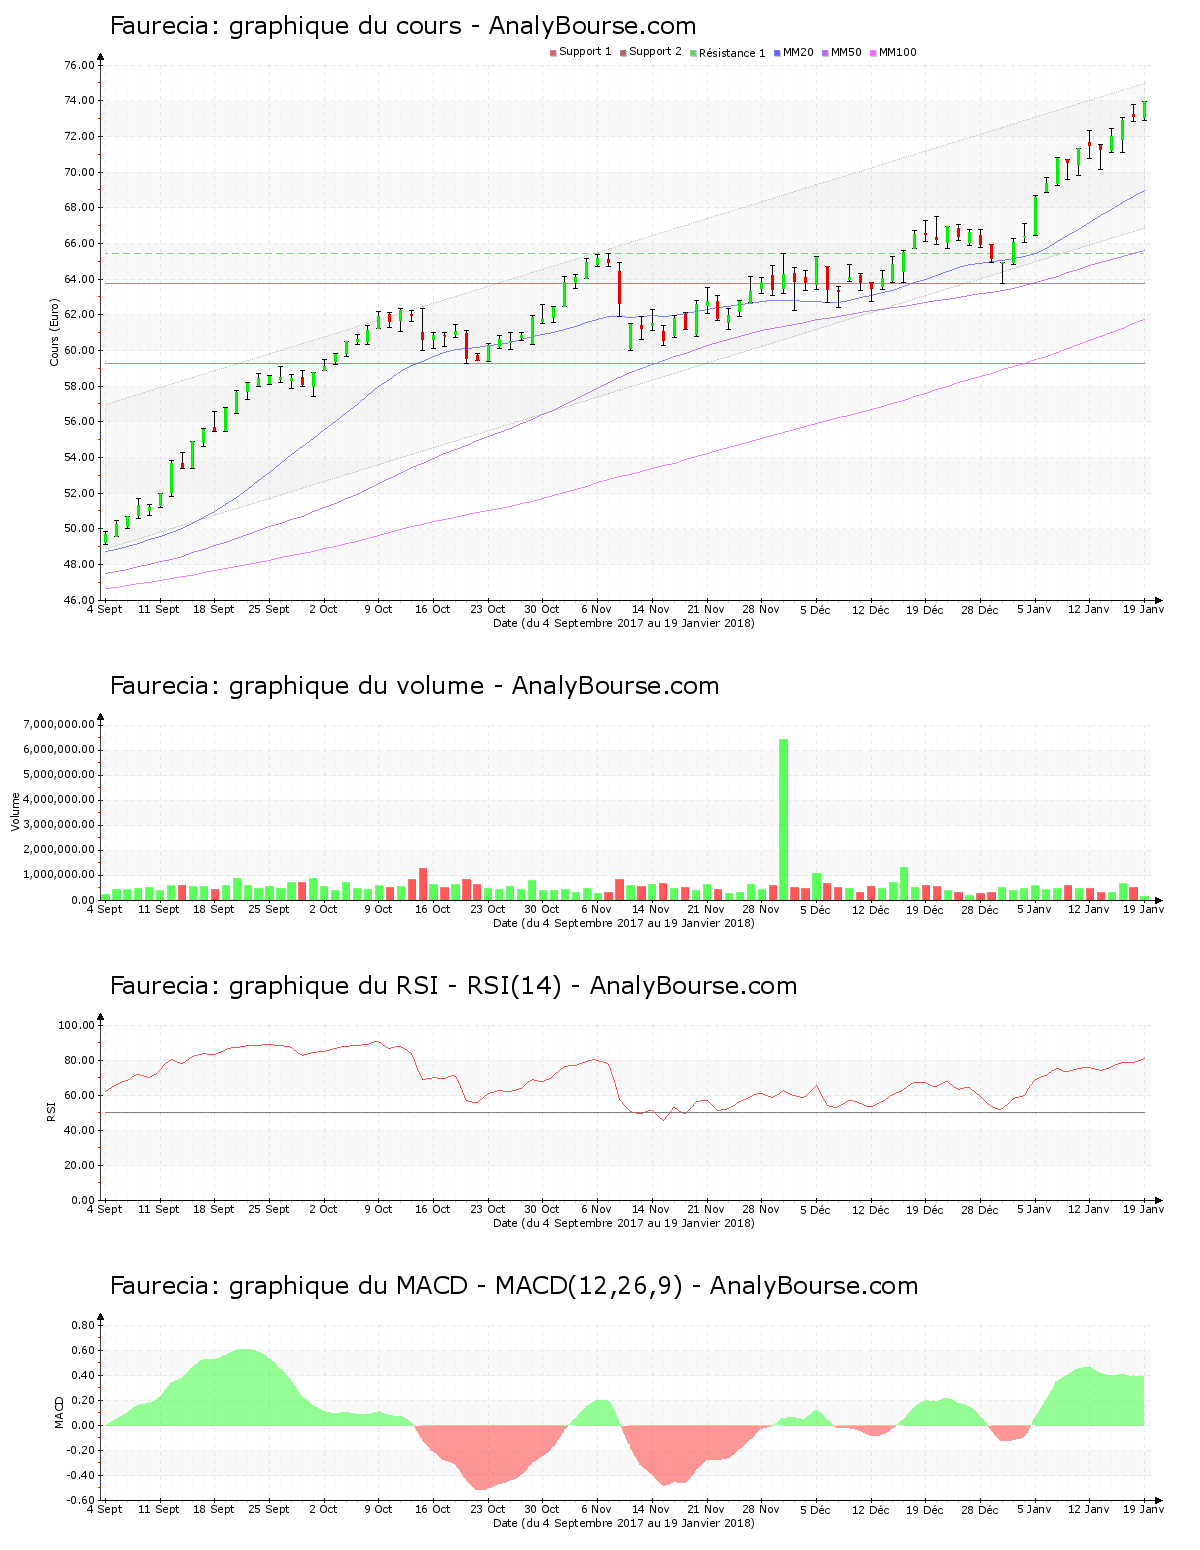The image size is (1200, 1550).
Task: Click the date range caption under the price chart
Action: 624,623
